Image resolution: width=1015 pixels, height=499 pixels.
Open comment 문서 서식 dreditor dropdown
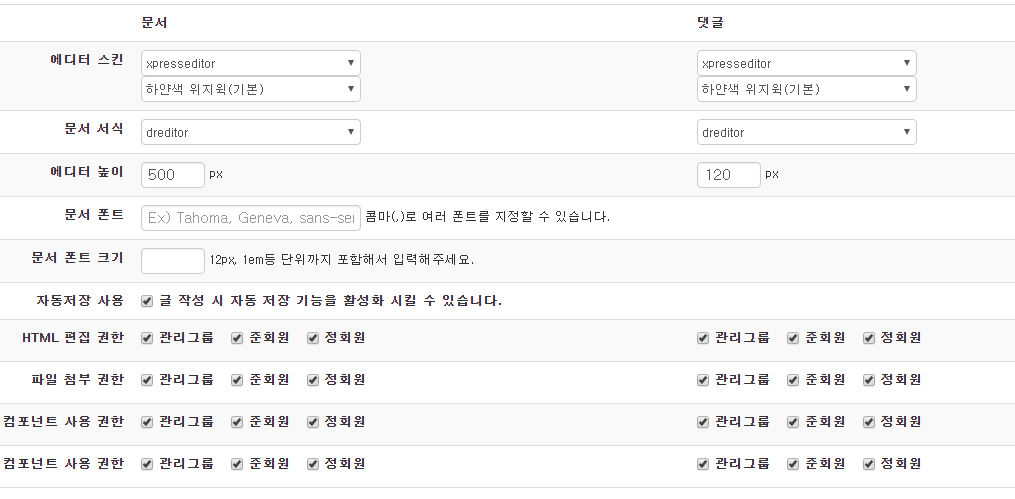pos(806,132)
